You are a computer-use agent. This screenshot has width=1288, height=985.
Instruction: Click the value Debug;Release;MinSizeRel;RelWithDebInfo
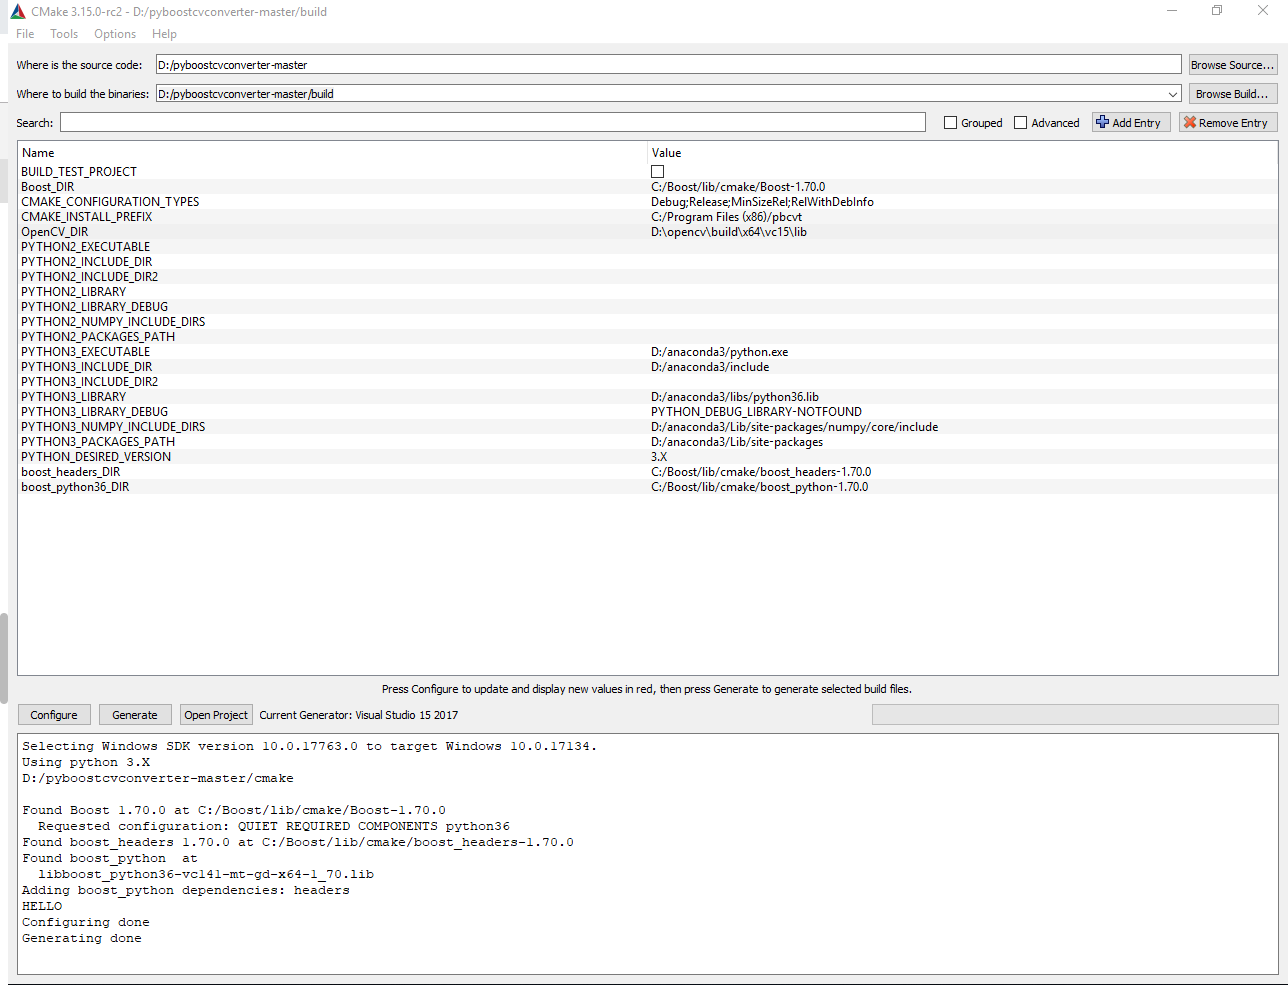[x=762, y=202]
